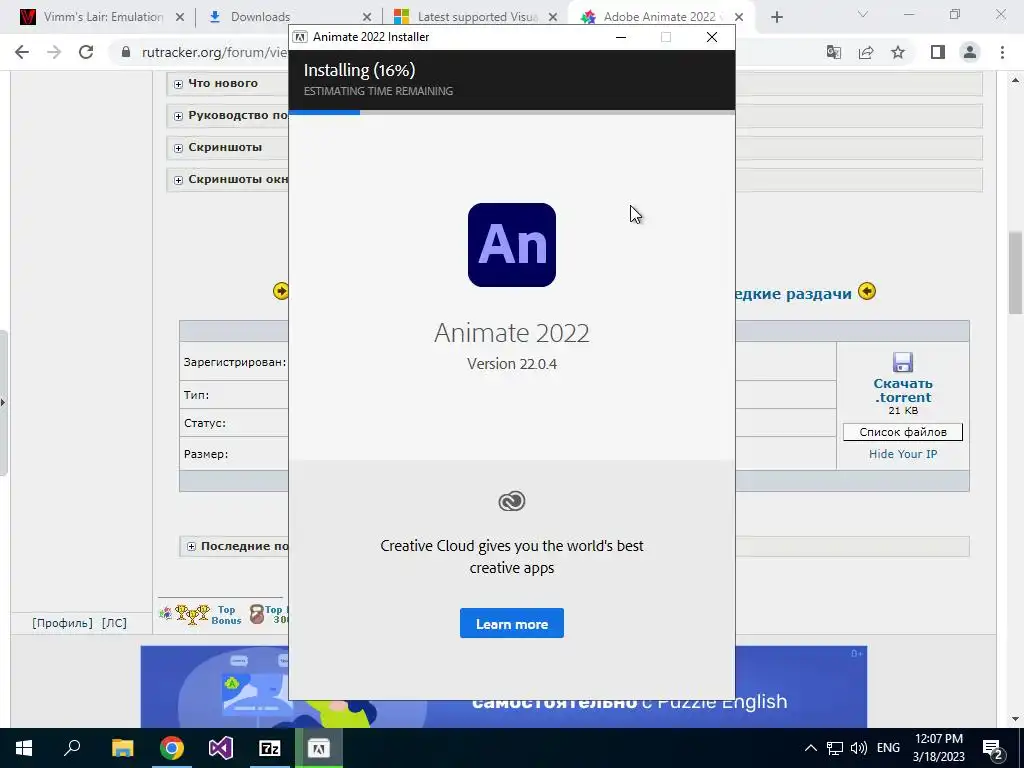Click the rutracker.org URL field
The height and width of the screenshot is (768, 1024).
pos(214,52)
